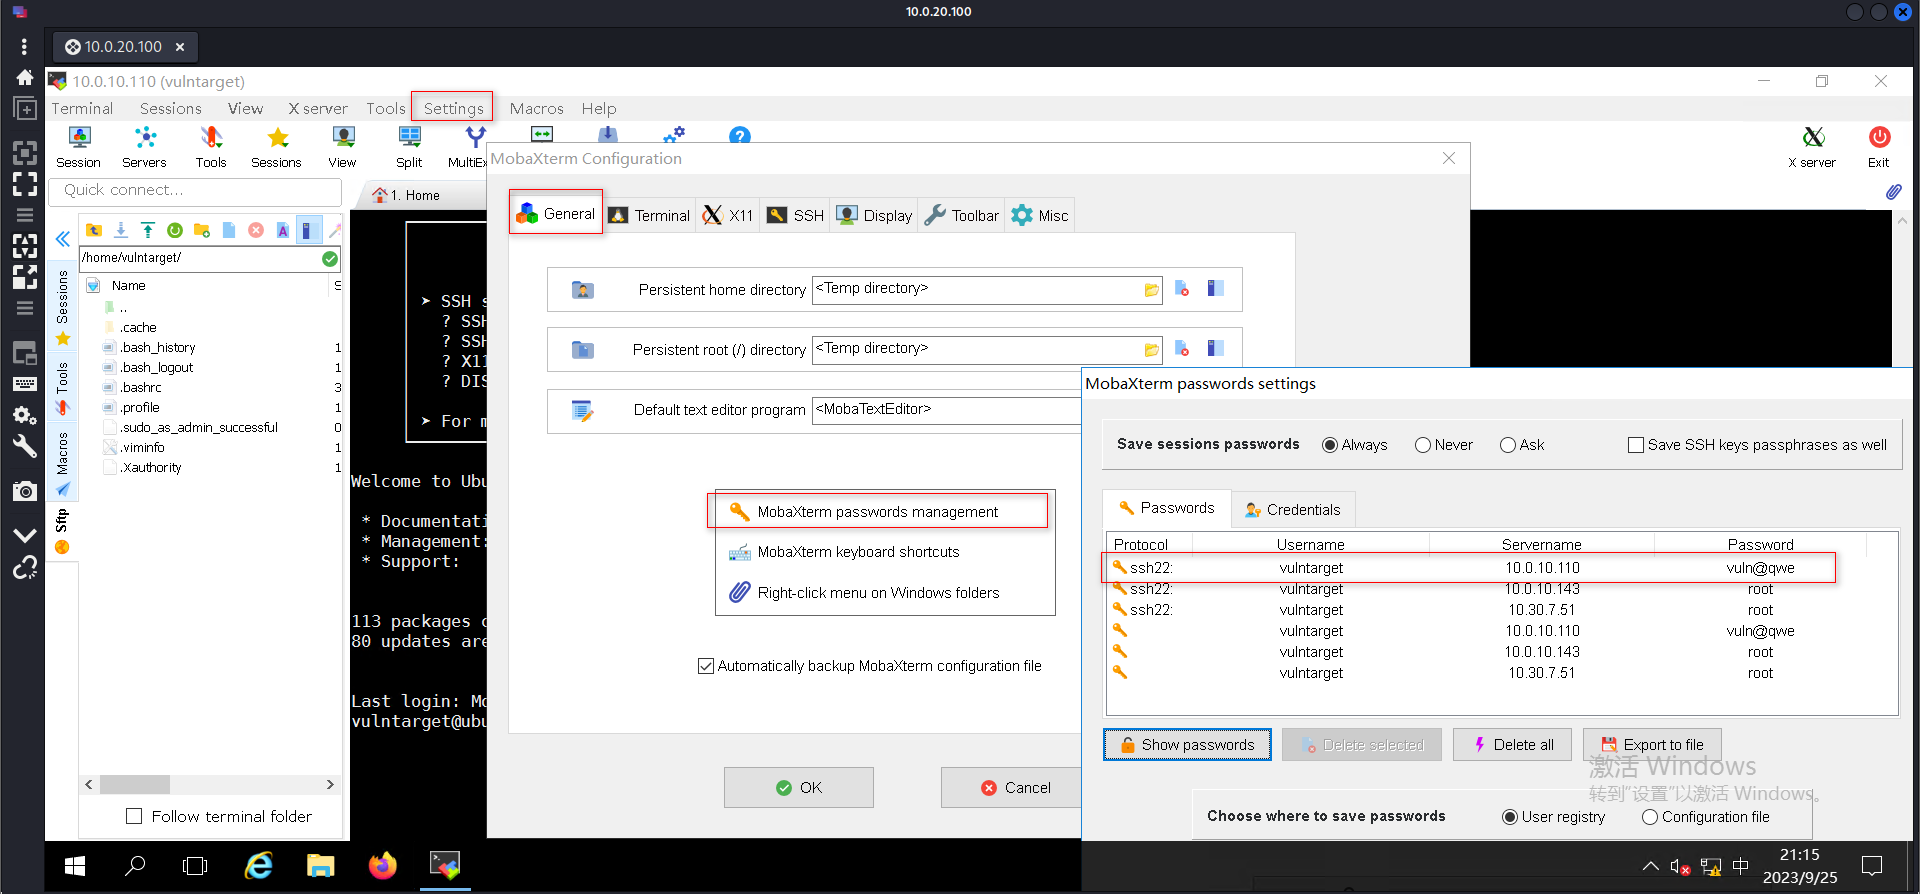Click the wrench icon in left bar
This screenshot has height=894, width=1920.
click(25, 446)
